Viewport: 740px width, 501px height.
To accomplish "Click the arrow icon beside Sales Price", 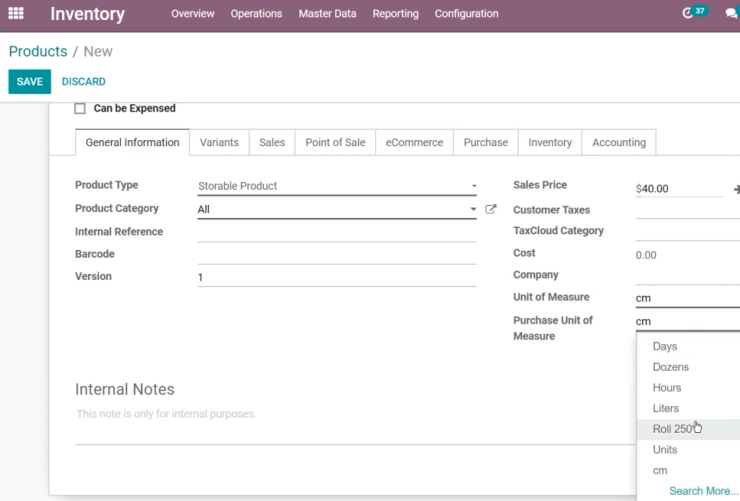I will pos(736,189).
